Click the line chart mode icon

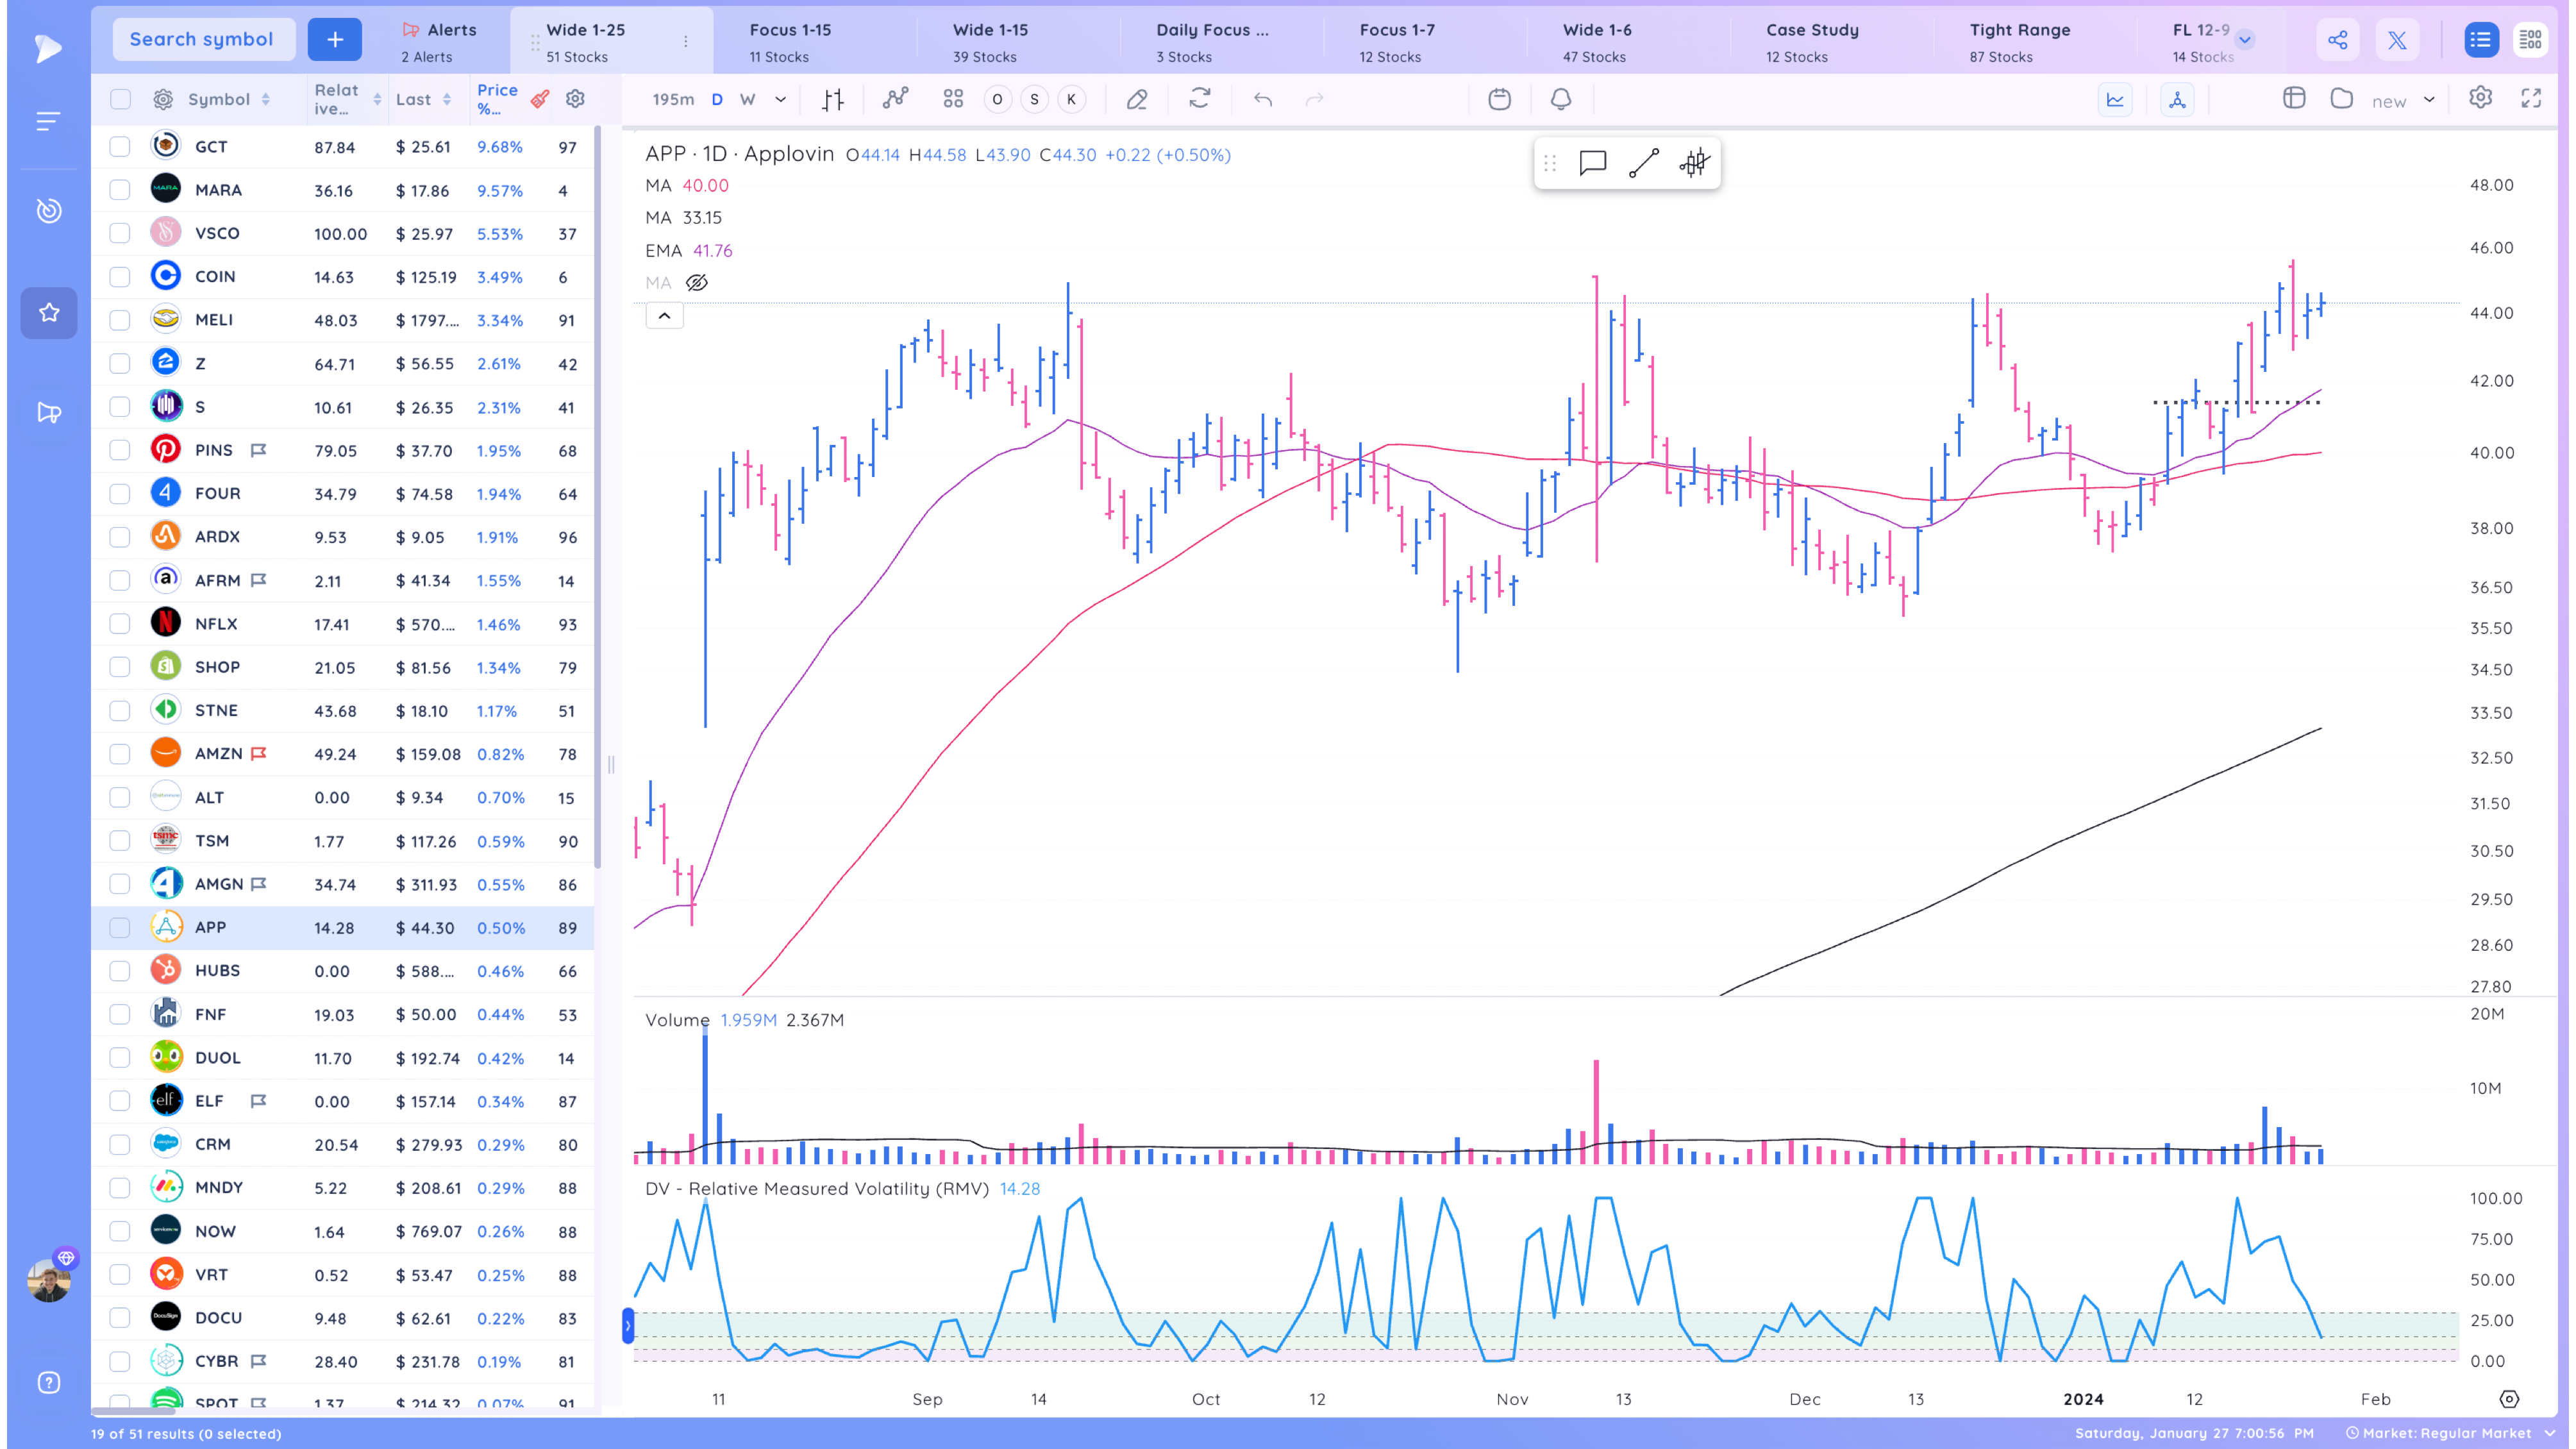(2115, 99)
